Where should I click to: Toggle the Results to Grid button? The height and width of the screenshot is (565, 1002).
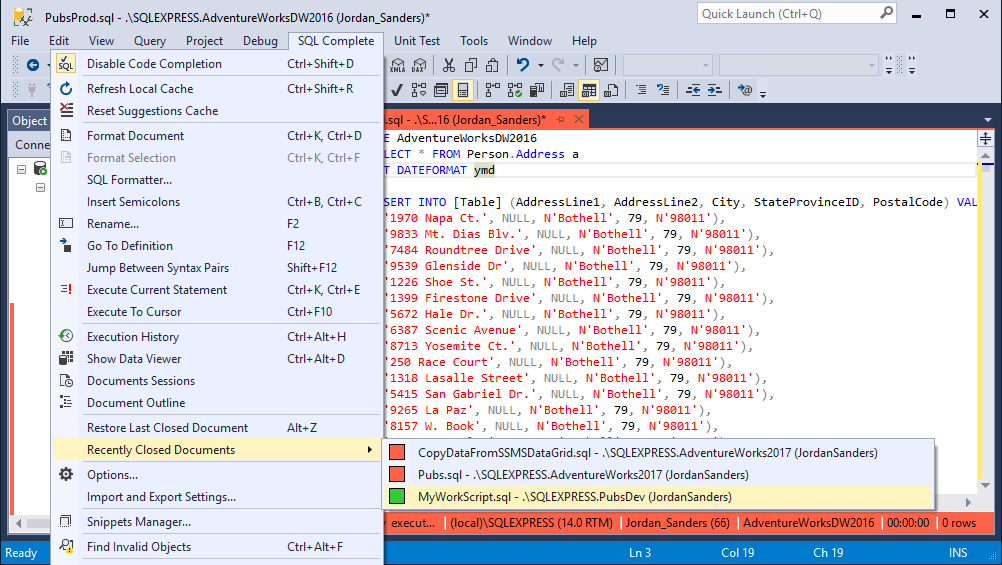point(589,90)
